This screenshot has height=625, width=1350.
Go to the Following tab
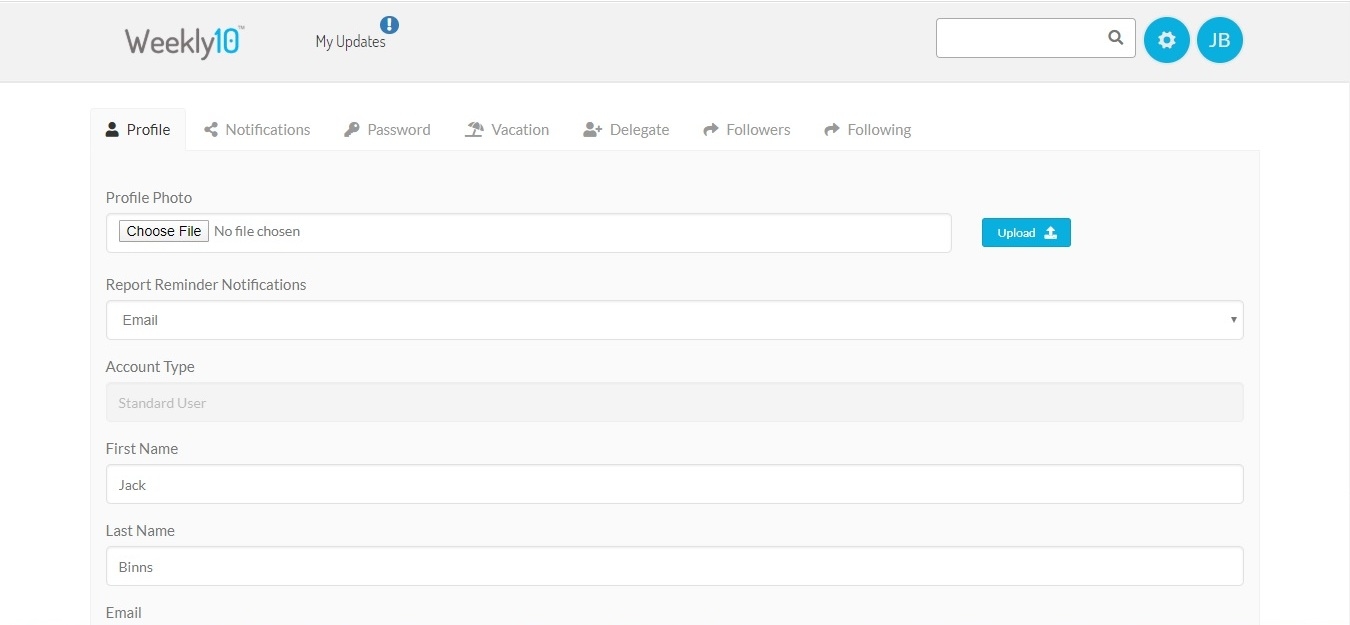tap(867, 130)
